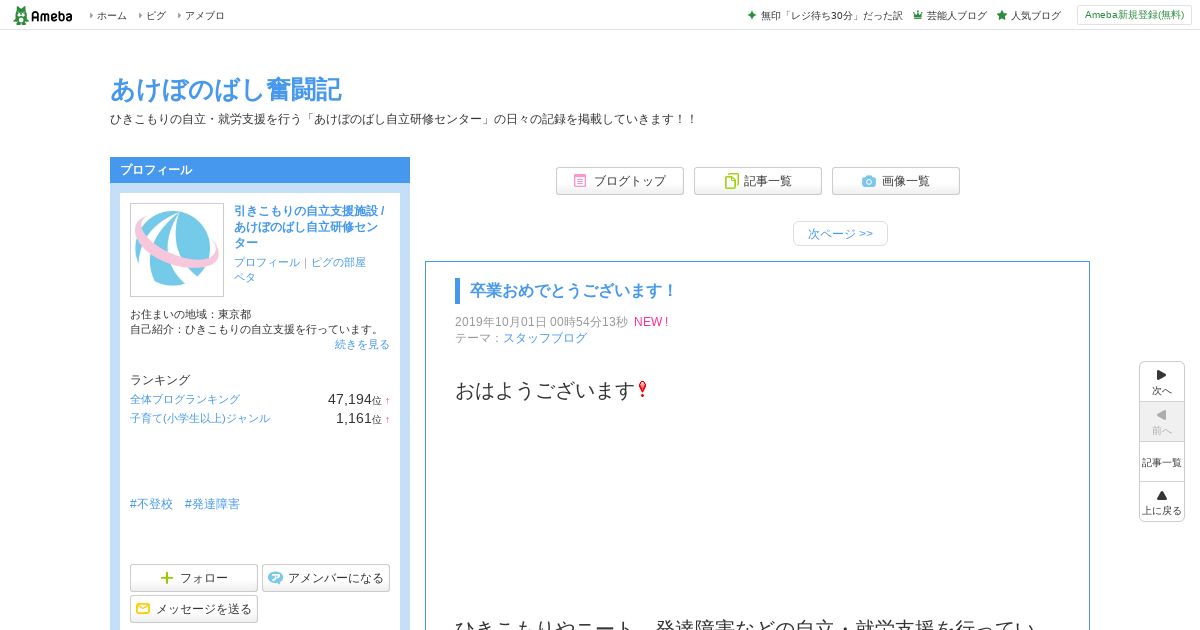Click the floating 次へ arrow button
Image resolution: width=1200 pixels, height=630 pixels.
[x=1162, y=382]
